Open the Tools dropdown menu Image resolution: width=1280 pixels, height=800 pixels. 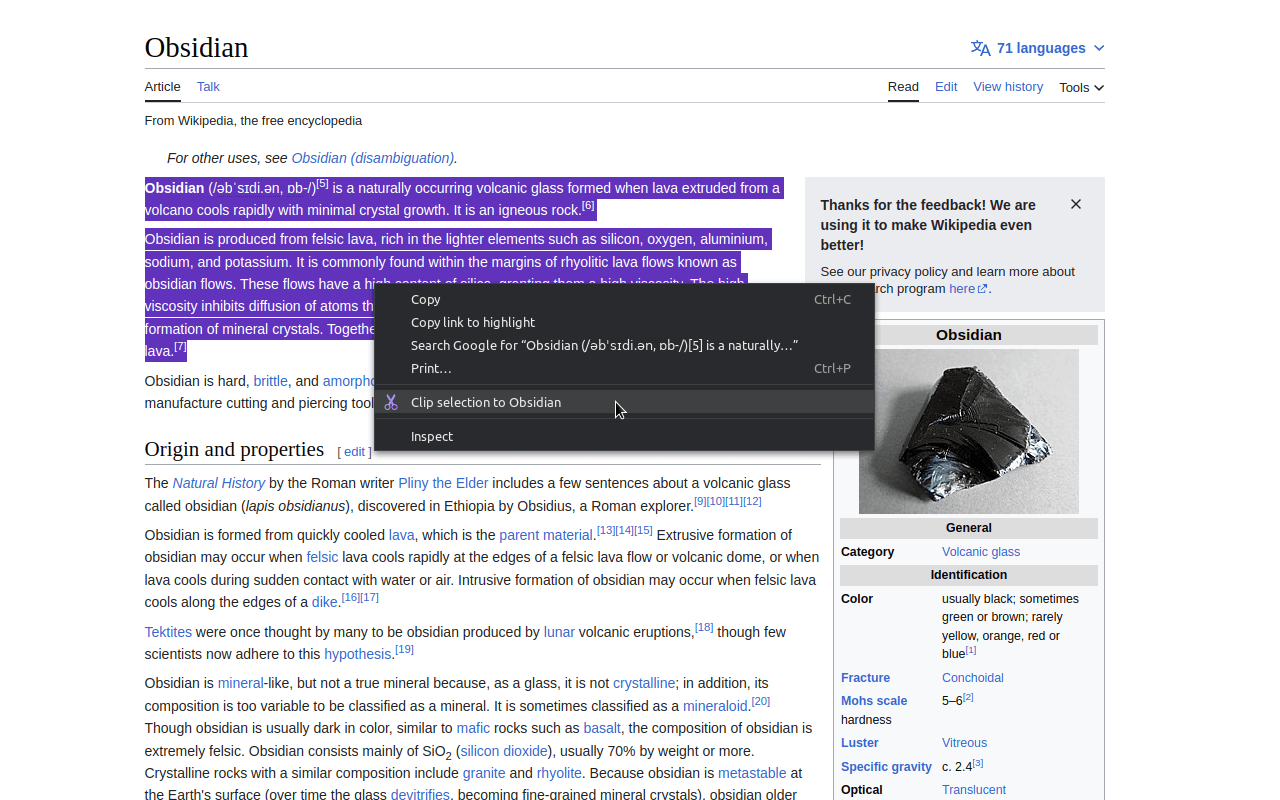point(1080,87)
